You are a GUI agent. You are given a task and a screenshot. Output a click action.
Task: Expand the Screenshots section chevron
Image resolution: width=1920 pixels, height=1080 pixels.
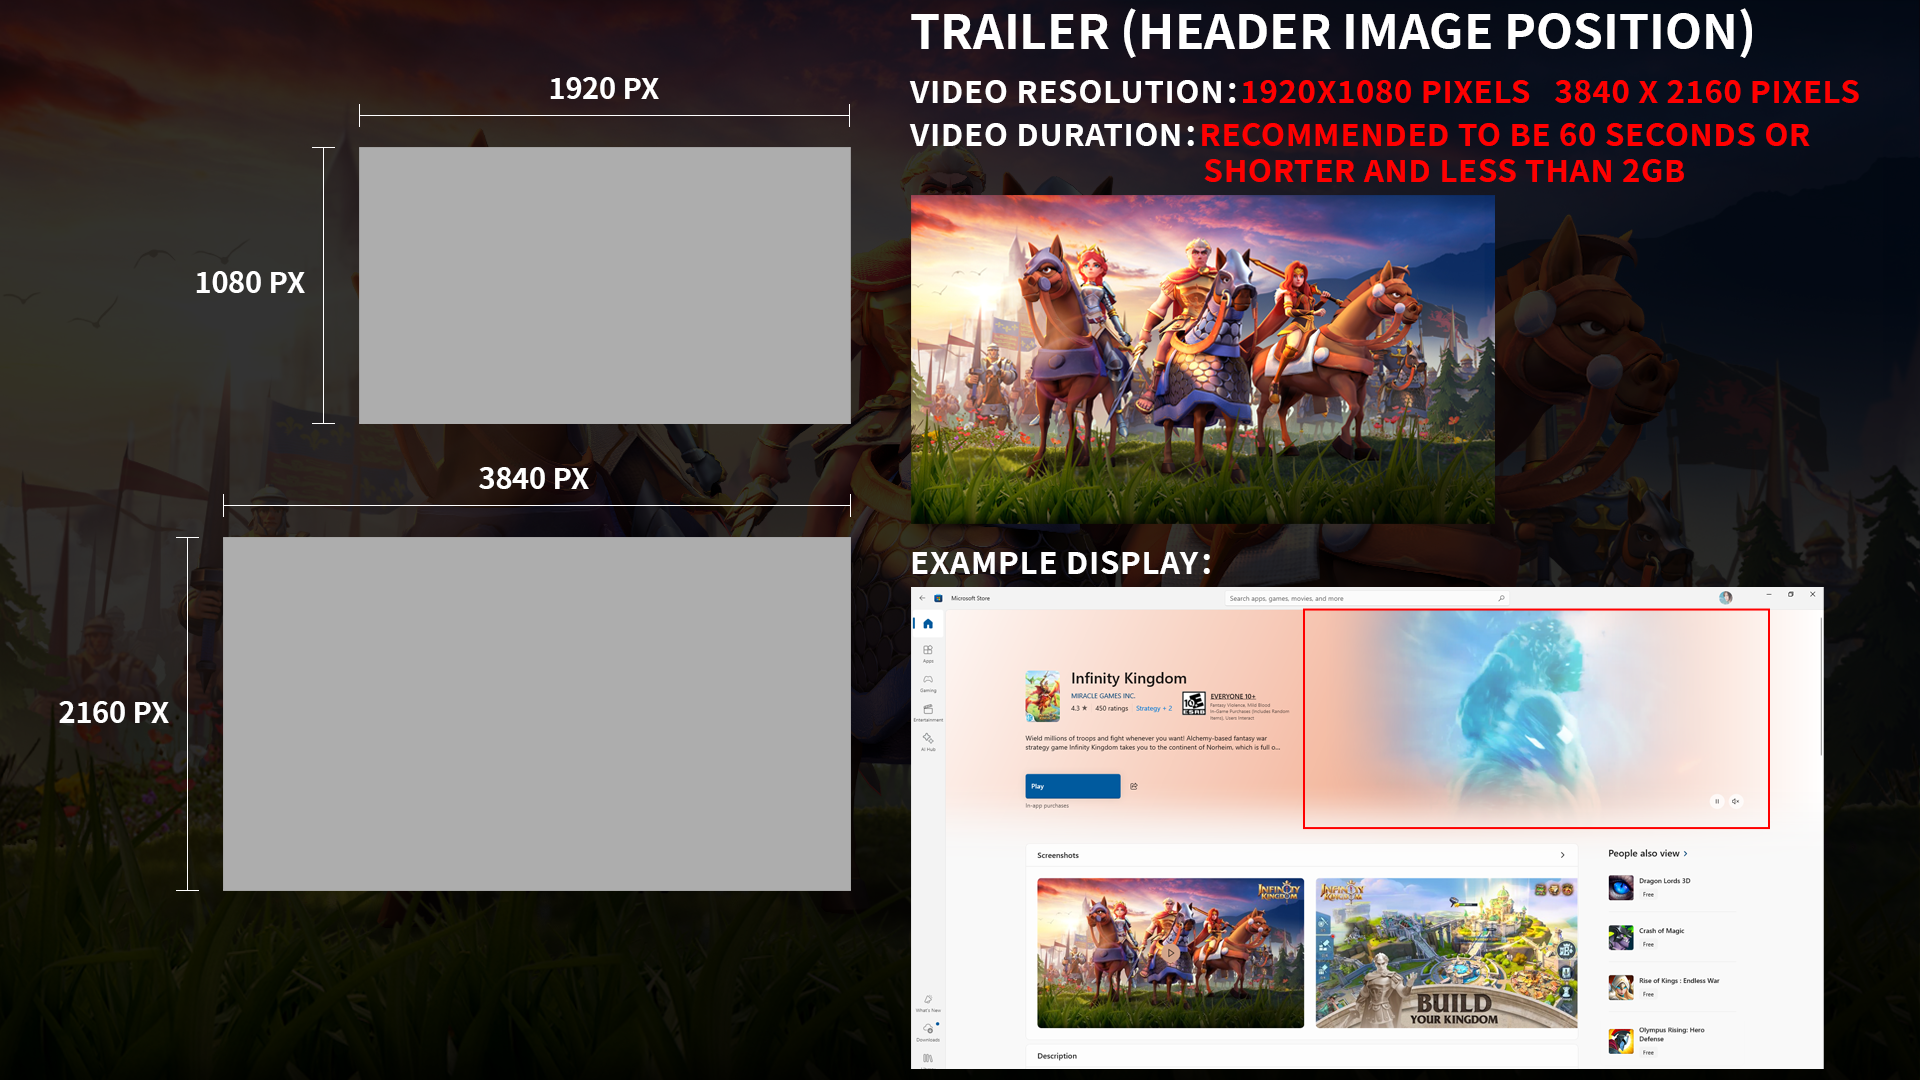click(x=1562, y=855)
